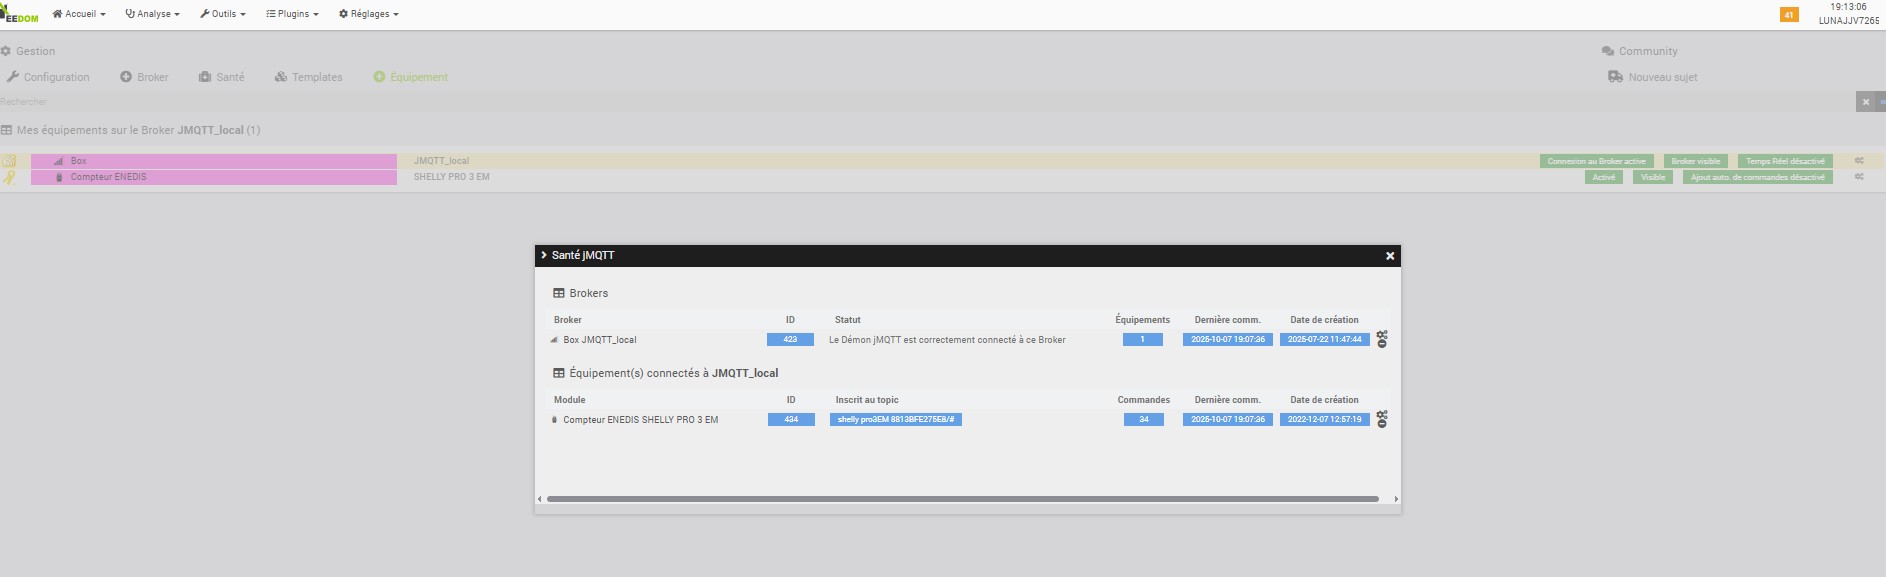Toggle Ajout auto. de commandes désactivé badge

(x=1758, y=177)
